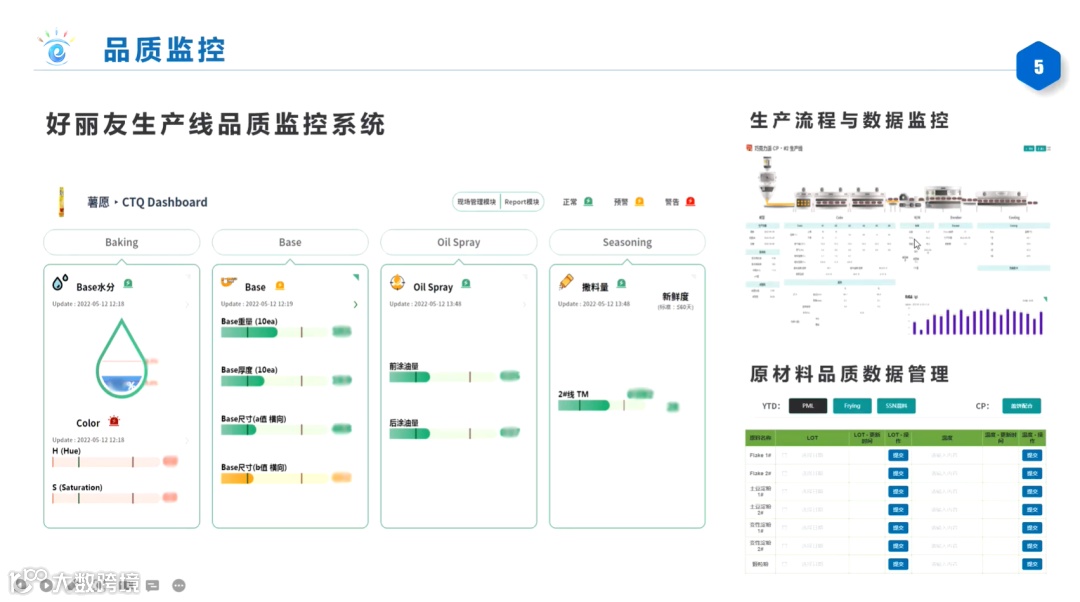Click LOT 提交 button in Flake 2# row

point(897,473)
